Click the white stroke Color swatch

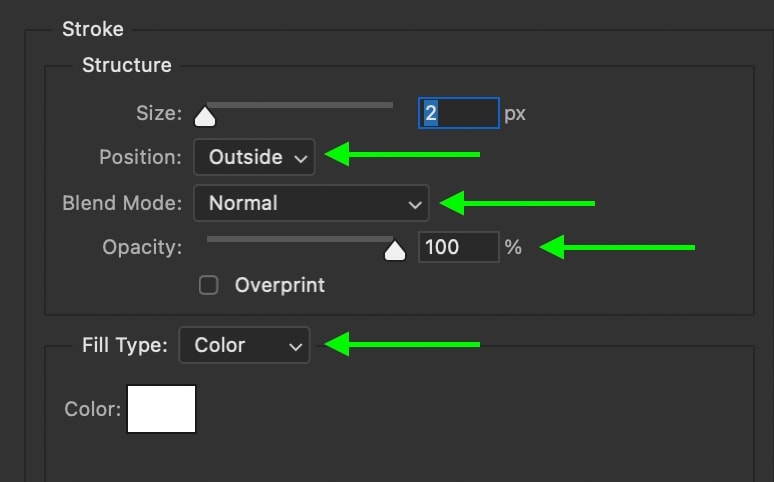pyautogui.click(x=161, y=409)
